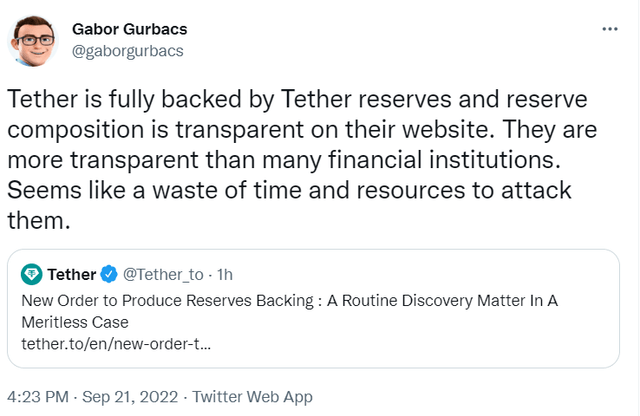The height and width of the screenshot is (416, 640).
Task: Click the Tether account name in quote
Action: coord(71,274)
